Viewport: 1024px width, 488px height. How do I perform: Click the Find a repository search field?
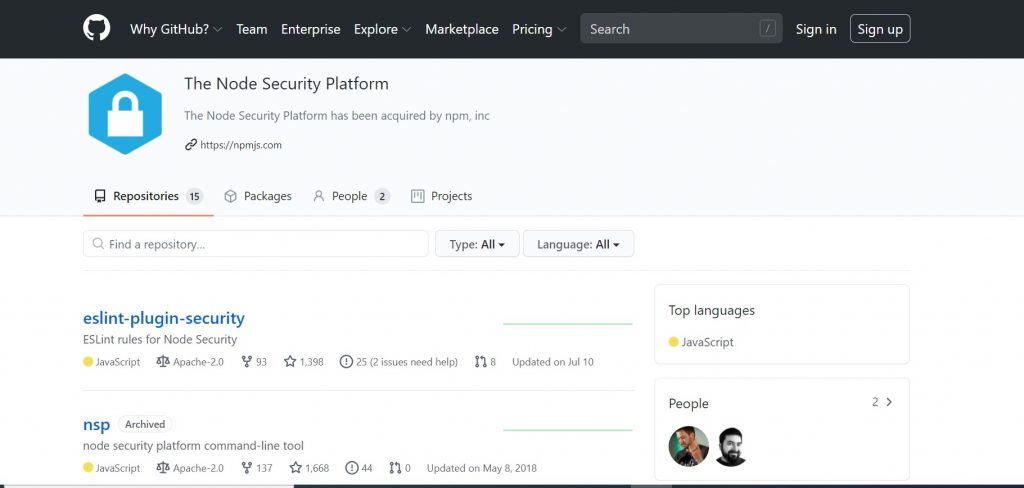click(x=255, y=244)
